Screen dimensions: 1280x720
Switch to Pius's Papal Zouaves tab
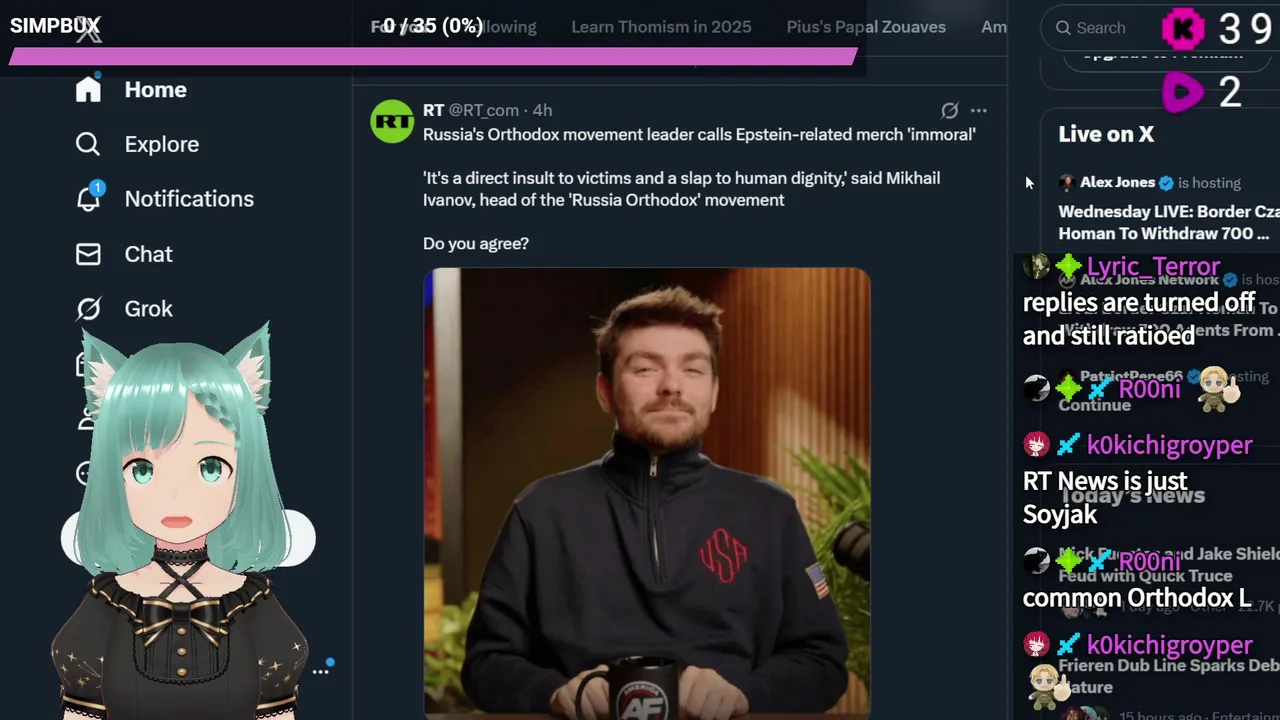(x=866, y=27)
